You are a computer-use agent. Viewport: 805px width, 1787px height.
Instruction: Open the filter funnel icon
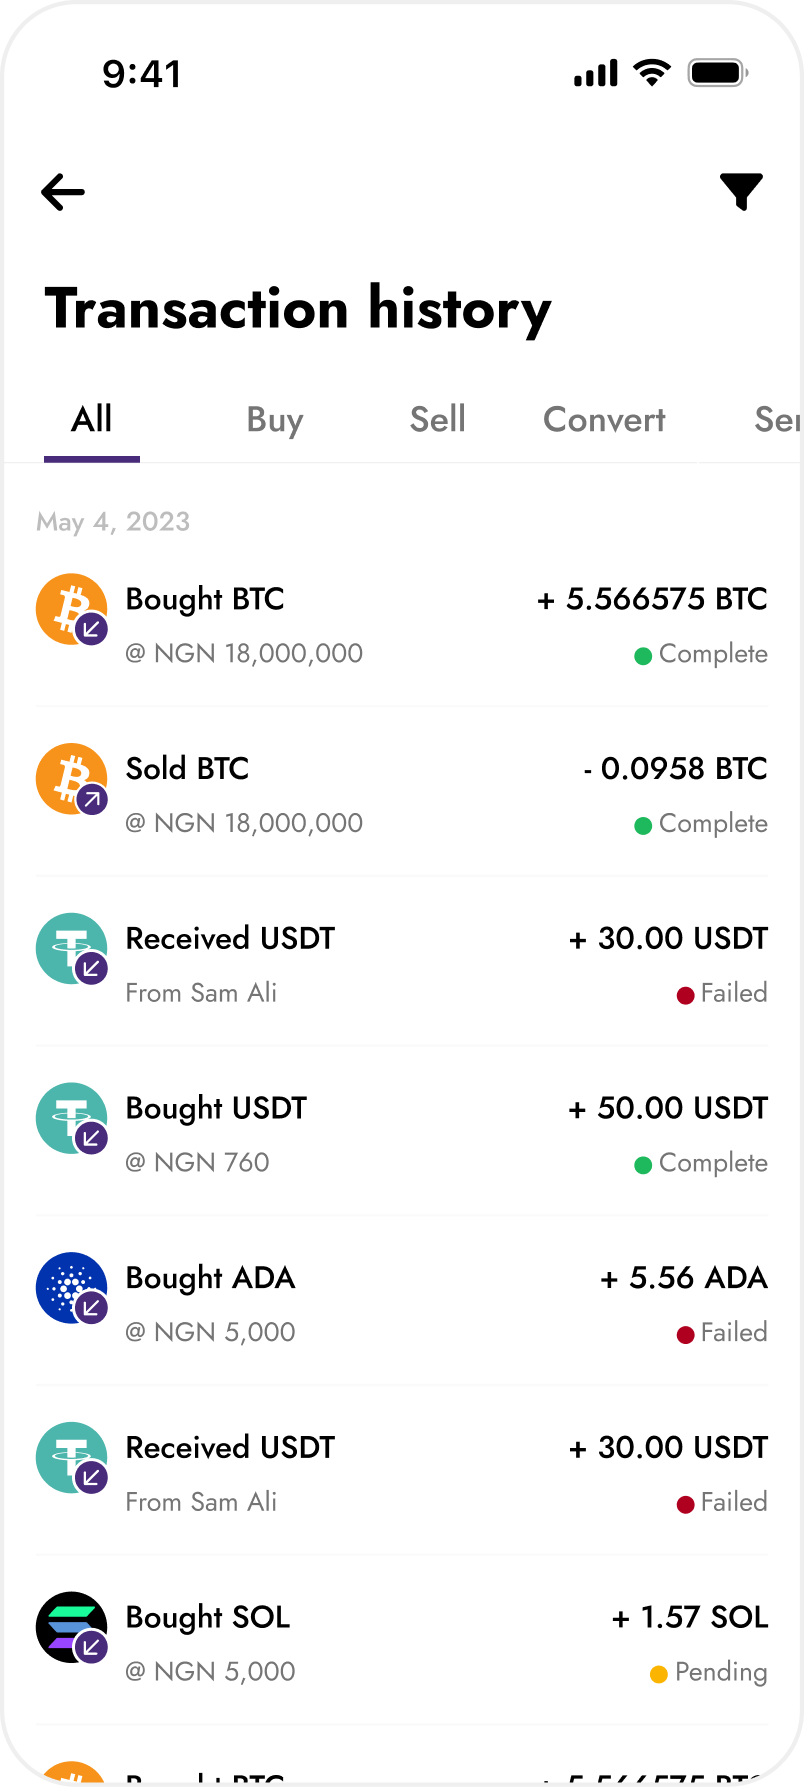[x=741, y=192]
